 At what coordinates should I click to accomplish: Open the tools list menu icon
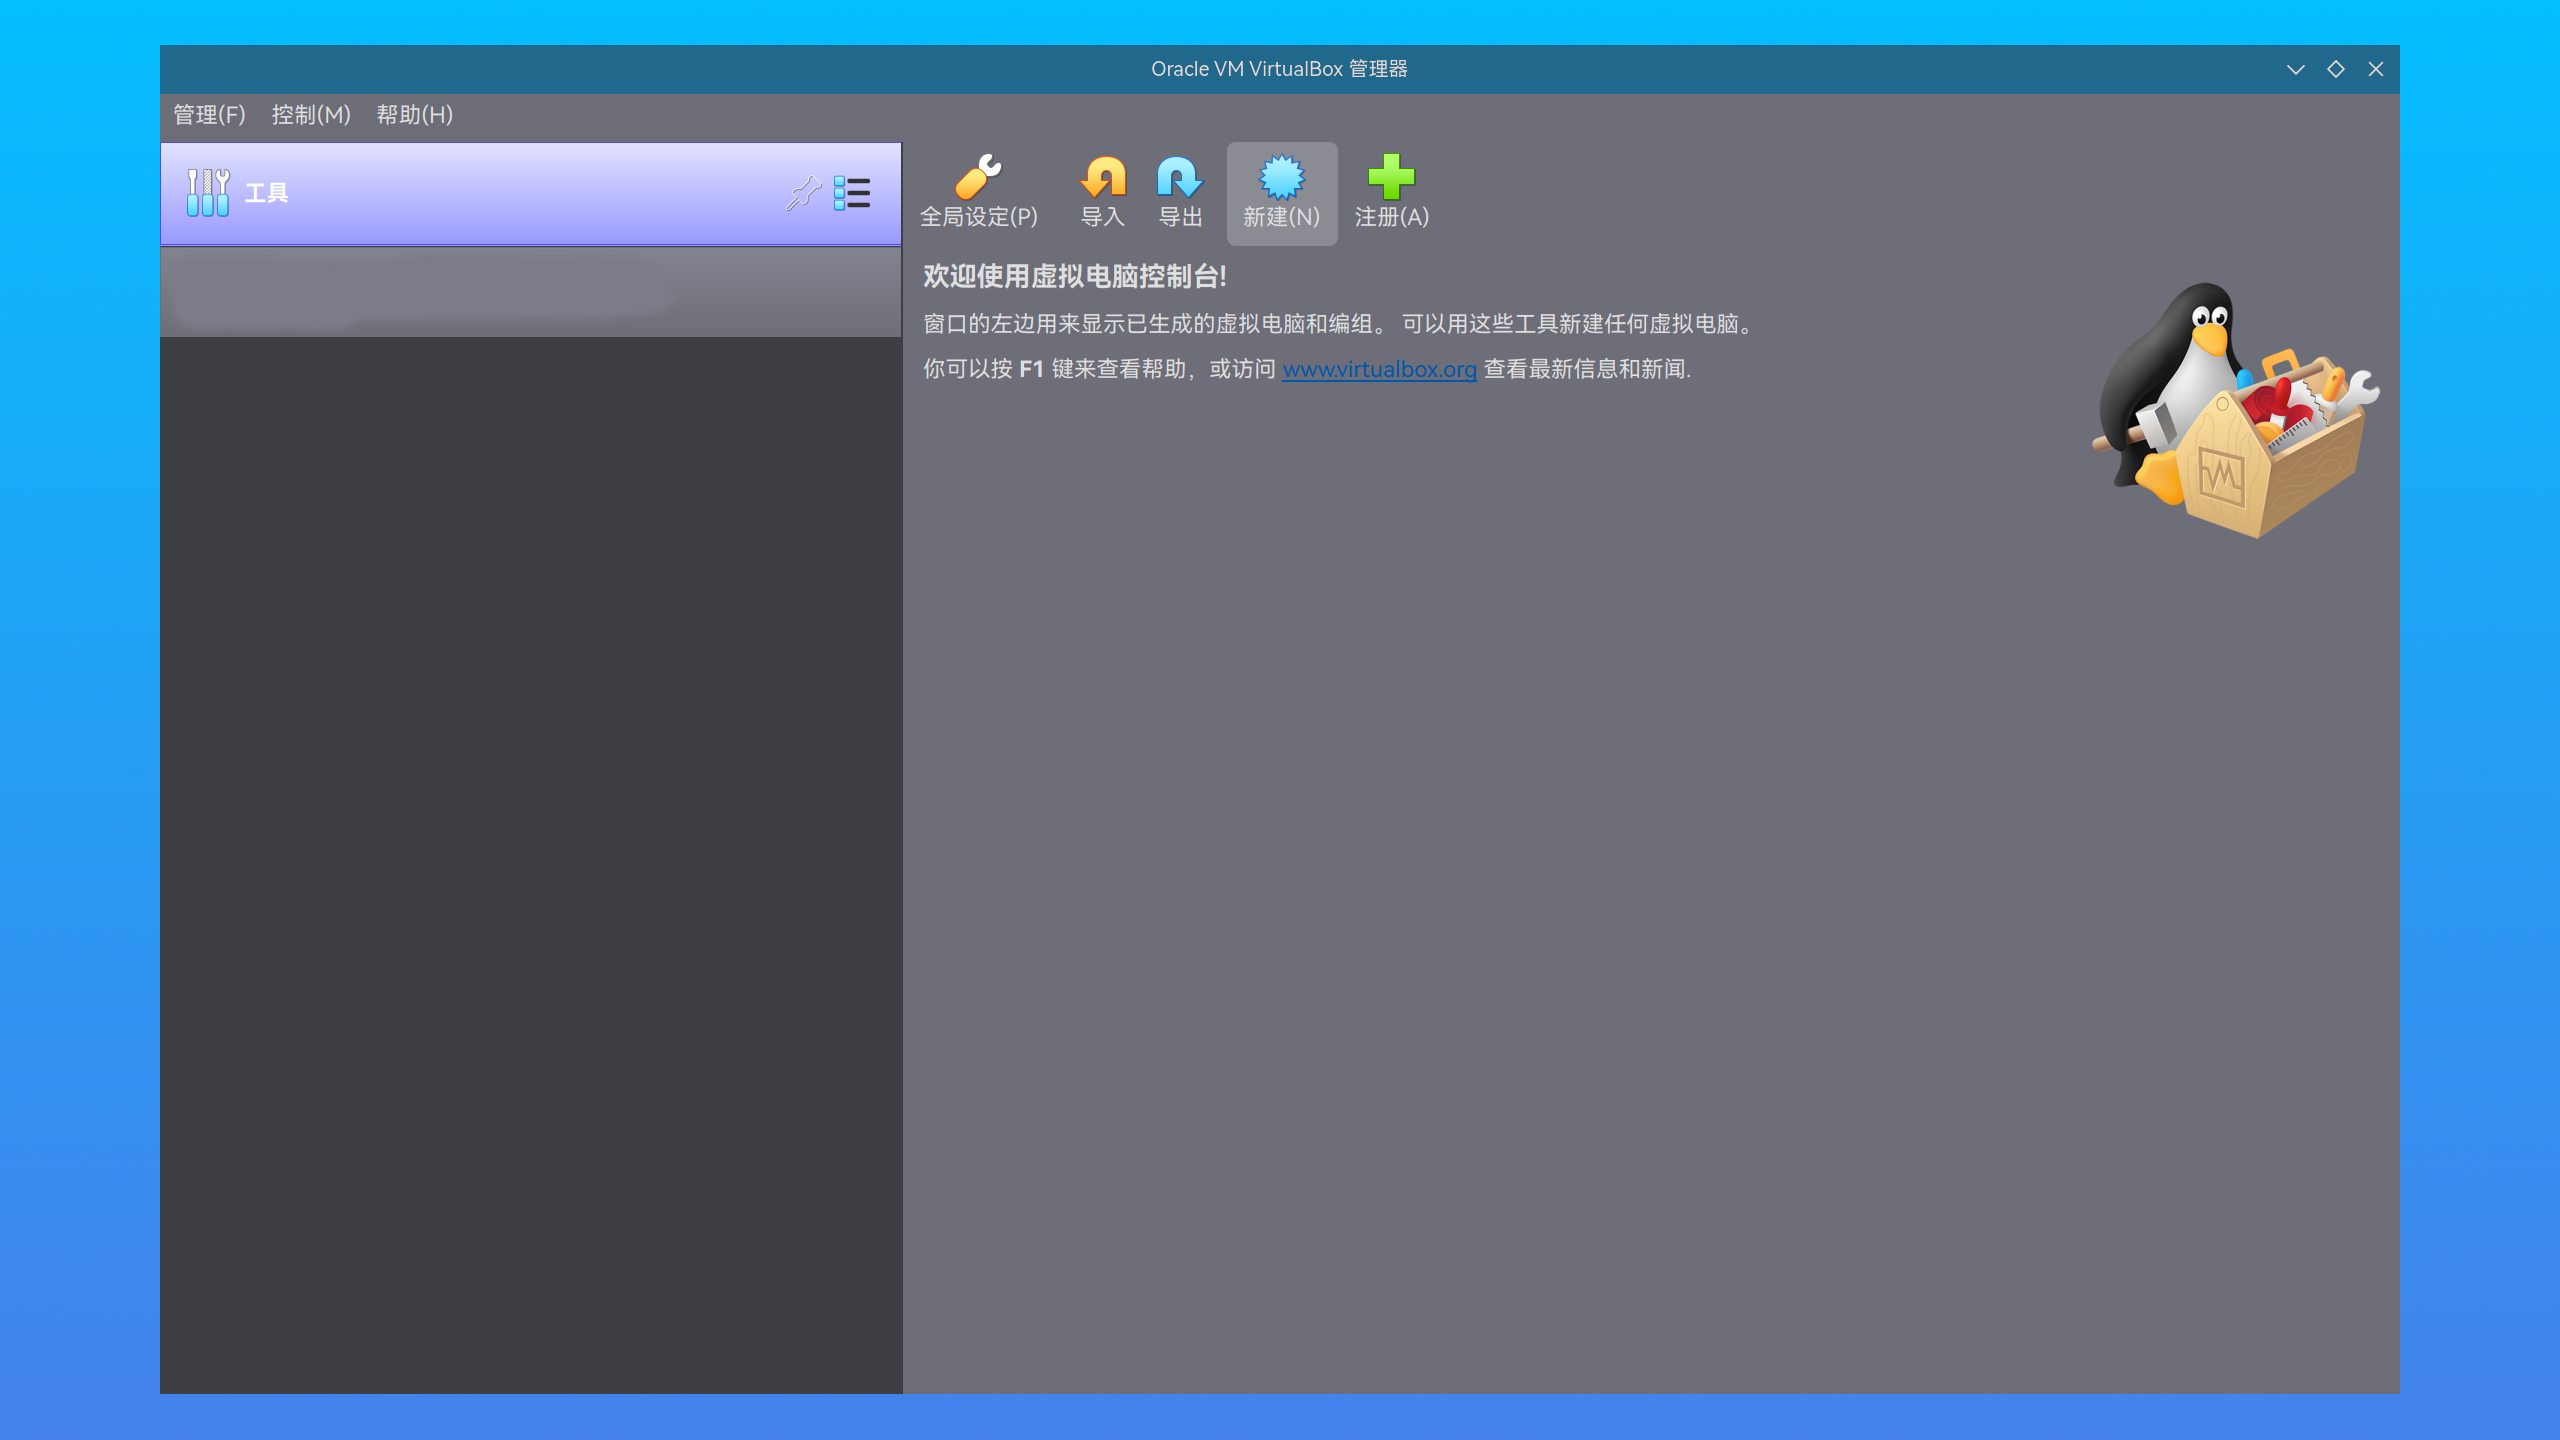(852, 193)
